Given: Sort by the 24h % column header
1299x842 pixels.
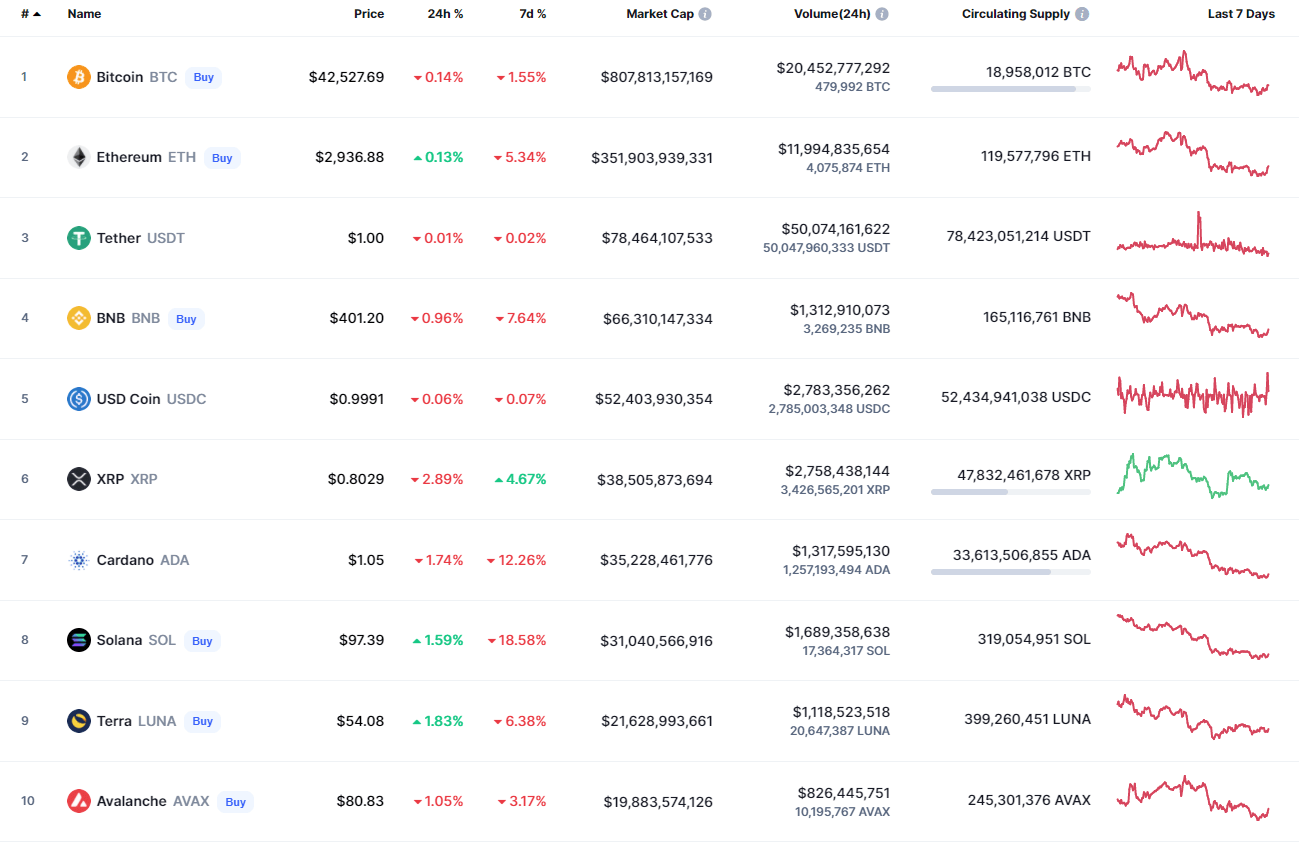Looking at the screenshot, I should (x=445, y=15).
